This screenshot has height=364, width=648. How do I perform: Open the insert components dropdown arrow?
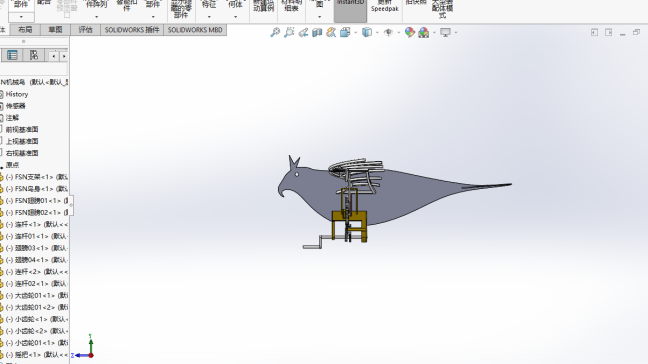pyautogui.click(x=21, y=17)
